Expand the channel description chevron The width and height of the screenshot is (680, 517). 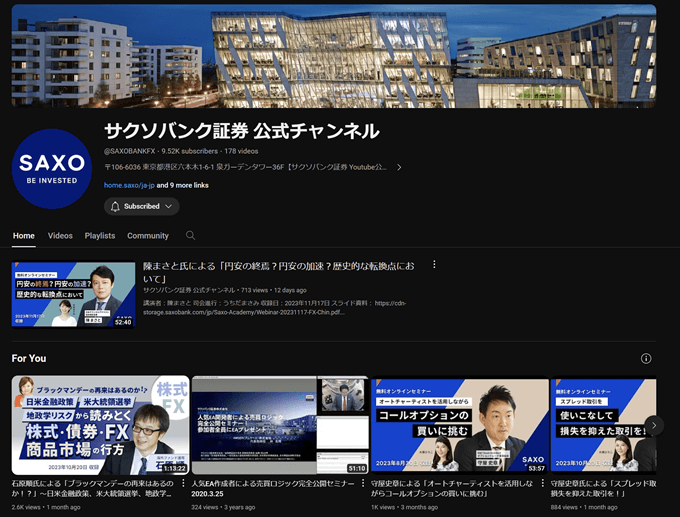click(x=399, y=167)
